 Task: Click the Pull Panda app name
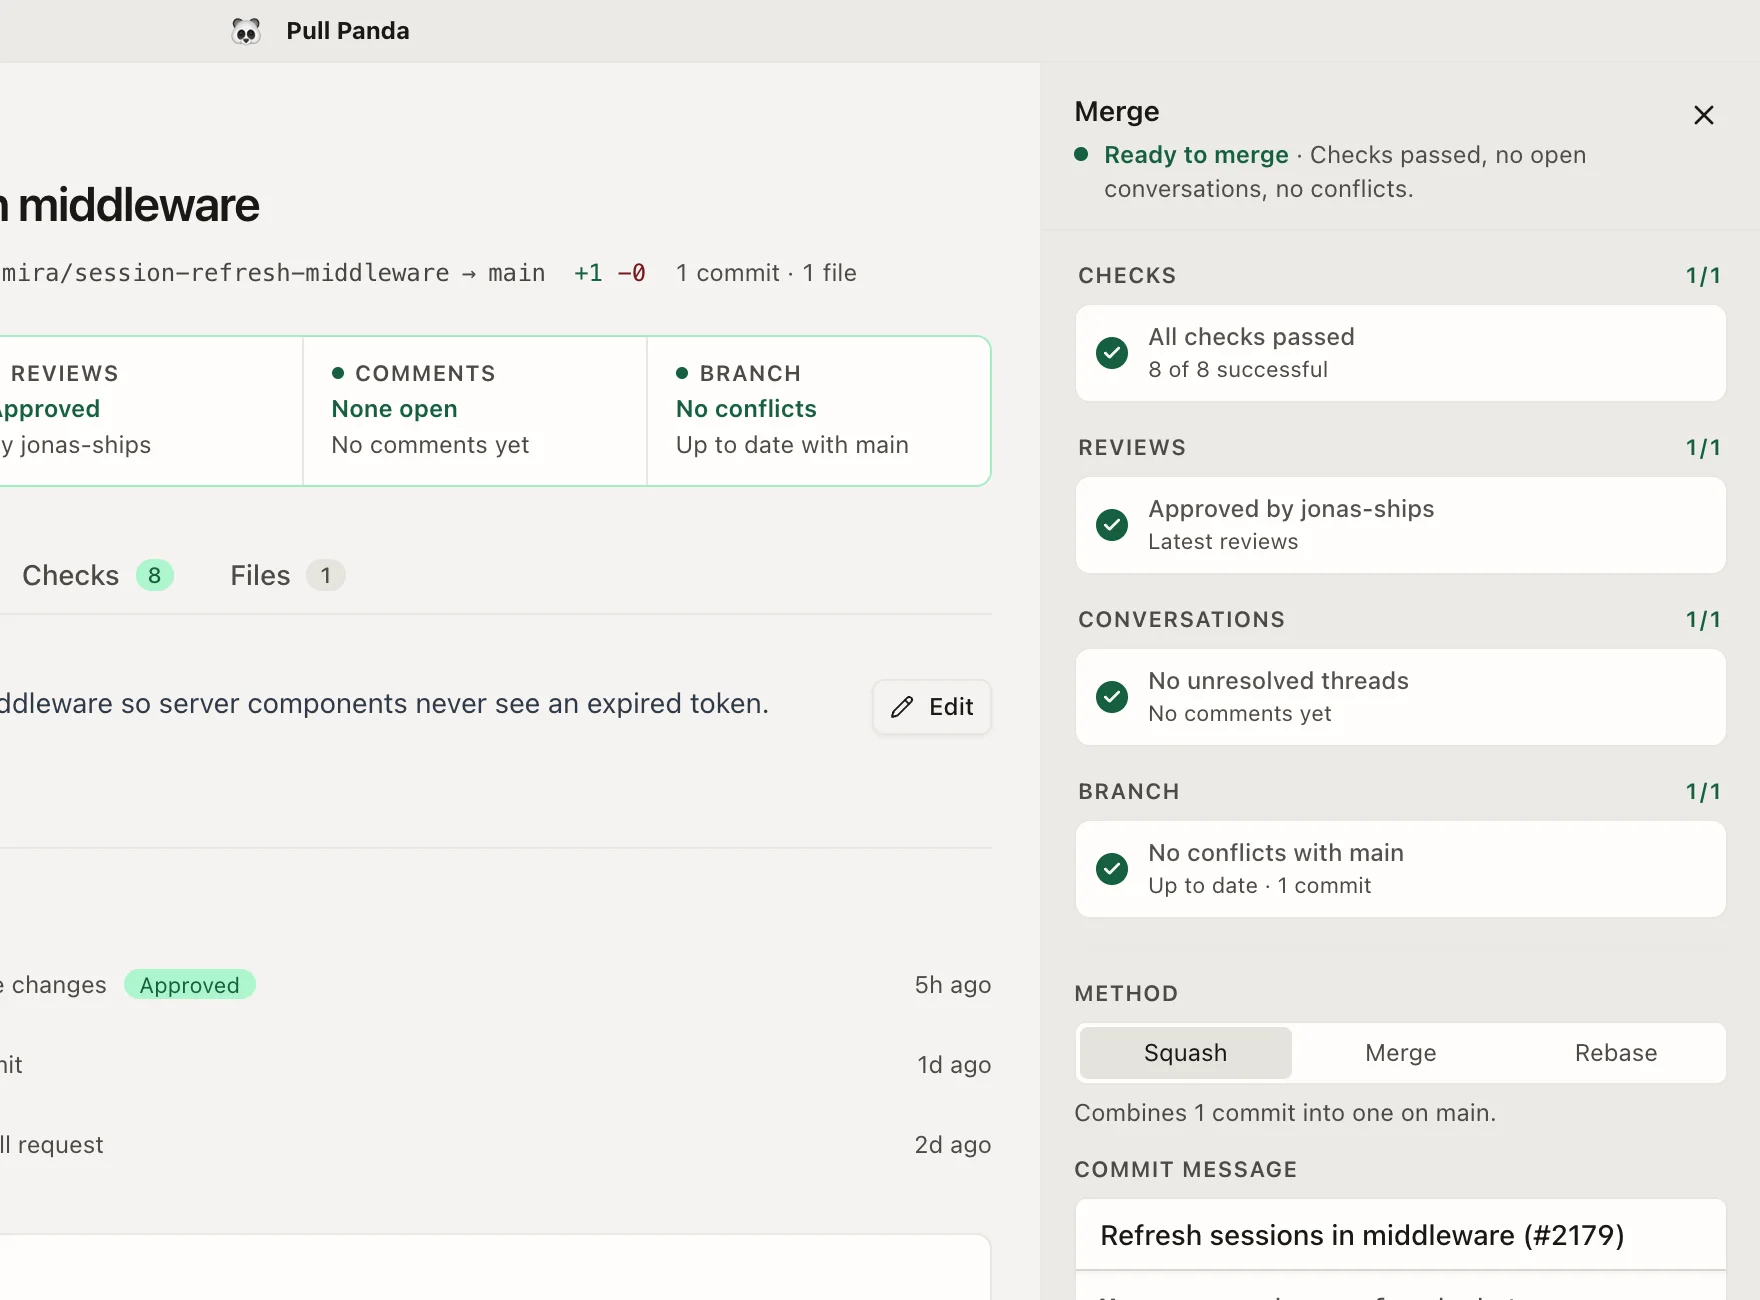tap(348, 31)
